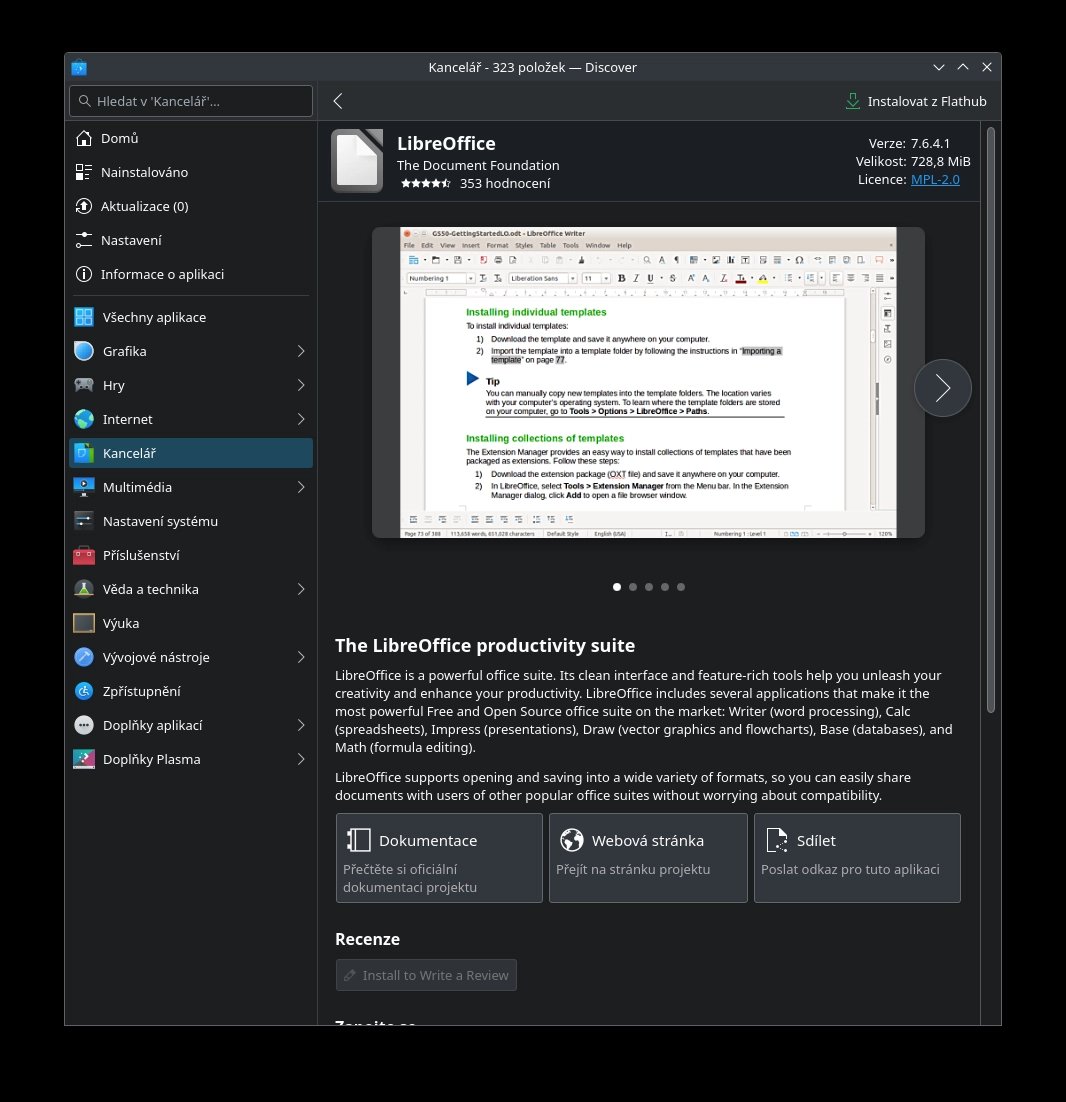1066x1102 pixels.
Task: Click the Discover app icon in title bar
Action: point(79,67)
